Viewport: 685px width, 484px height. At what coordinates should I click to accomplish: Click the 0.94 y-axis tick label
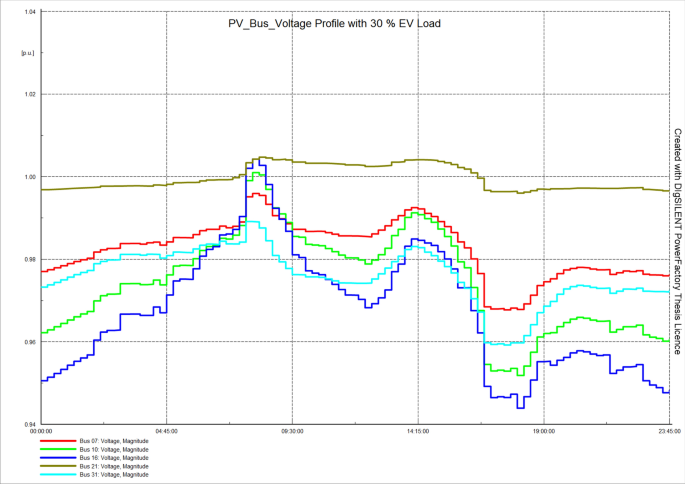29,424
